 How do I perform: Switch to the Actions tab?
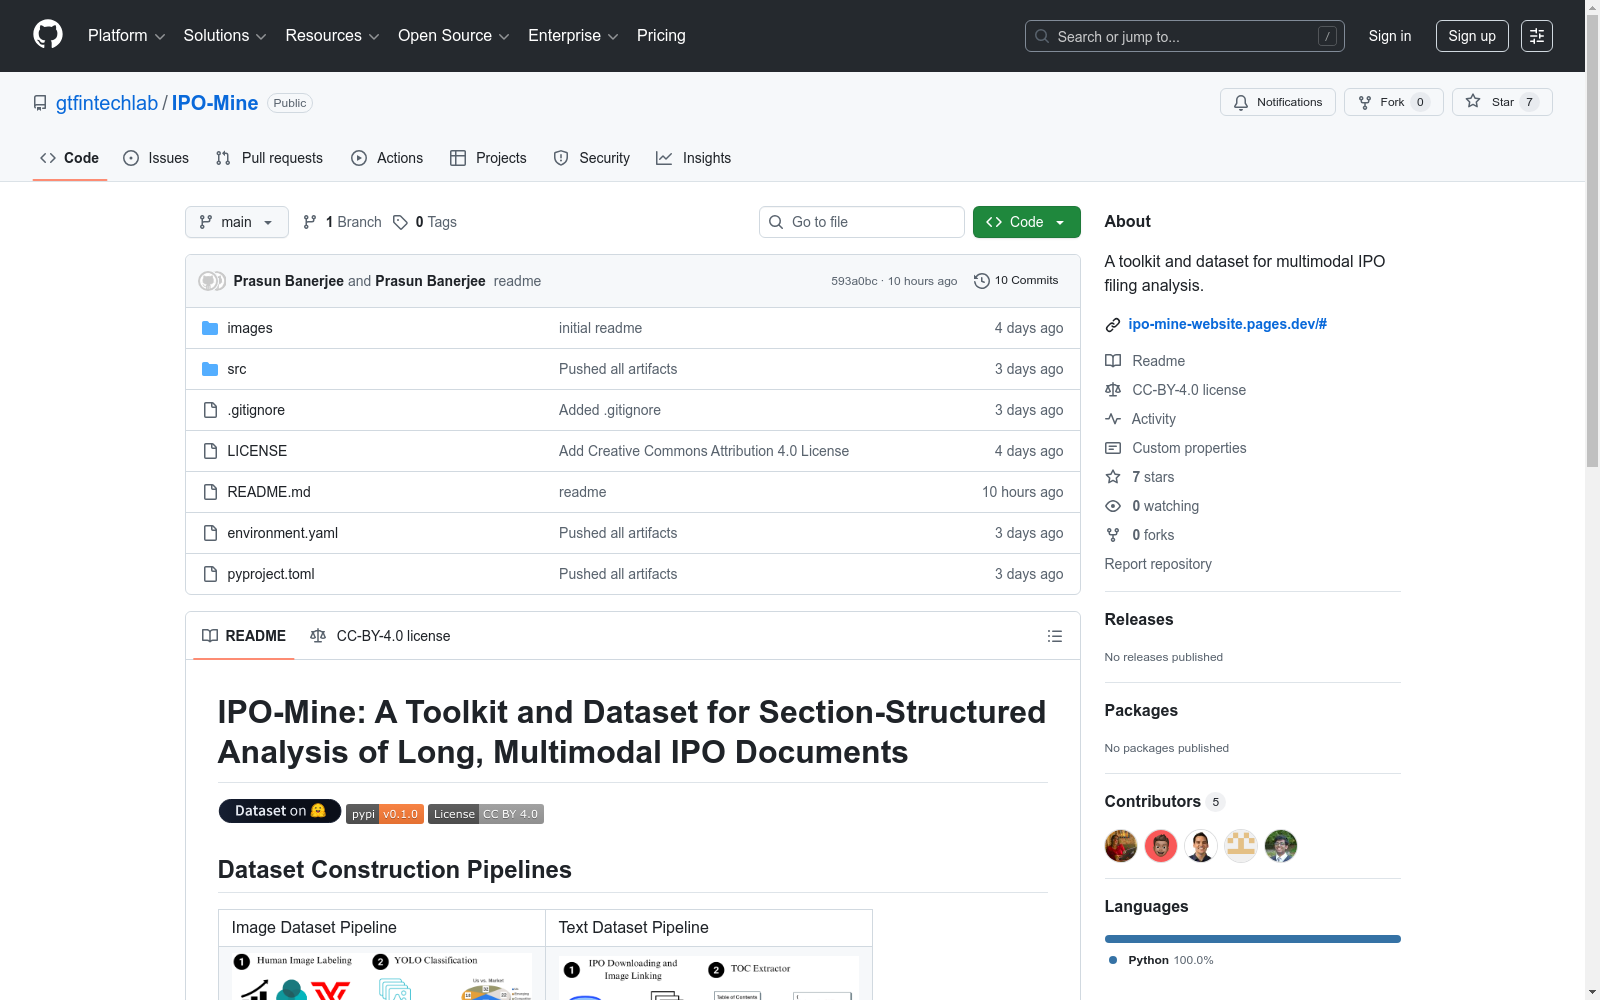tap(387, 158)
